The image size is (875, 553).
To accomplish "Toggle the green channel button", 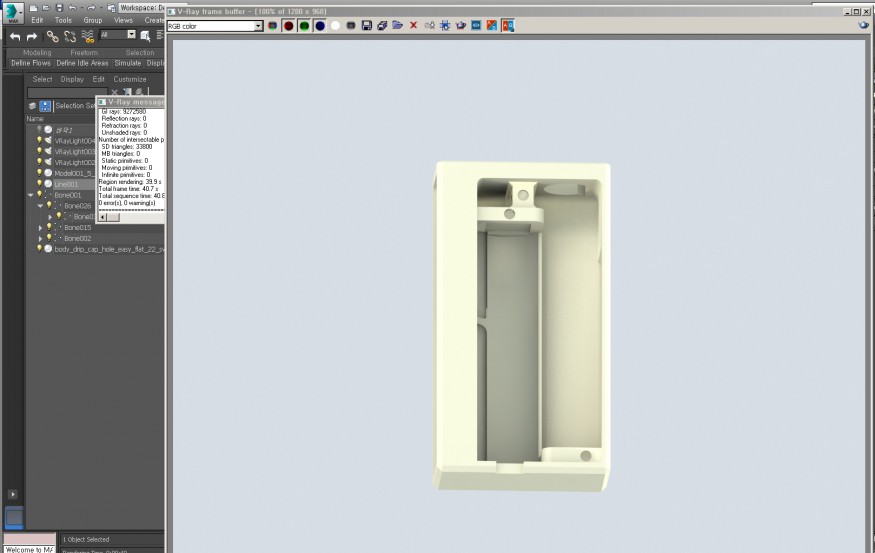I will [x=304, y=25].
